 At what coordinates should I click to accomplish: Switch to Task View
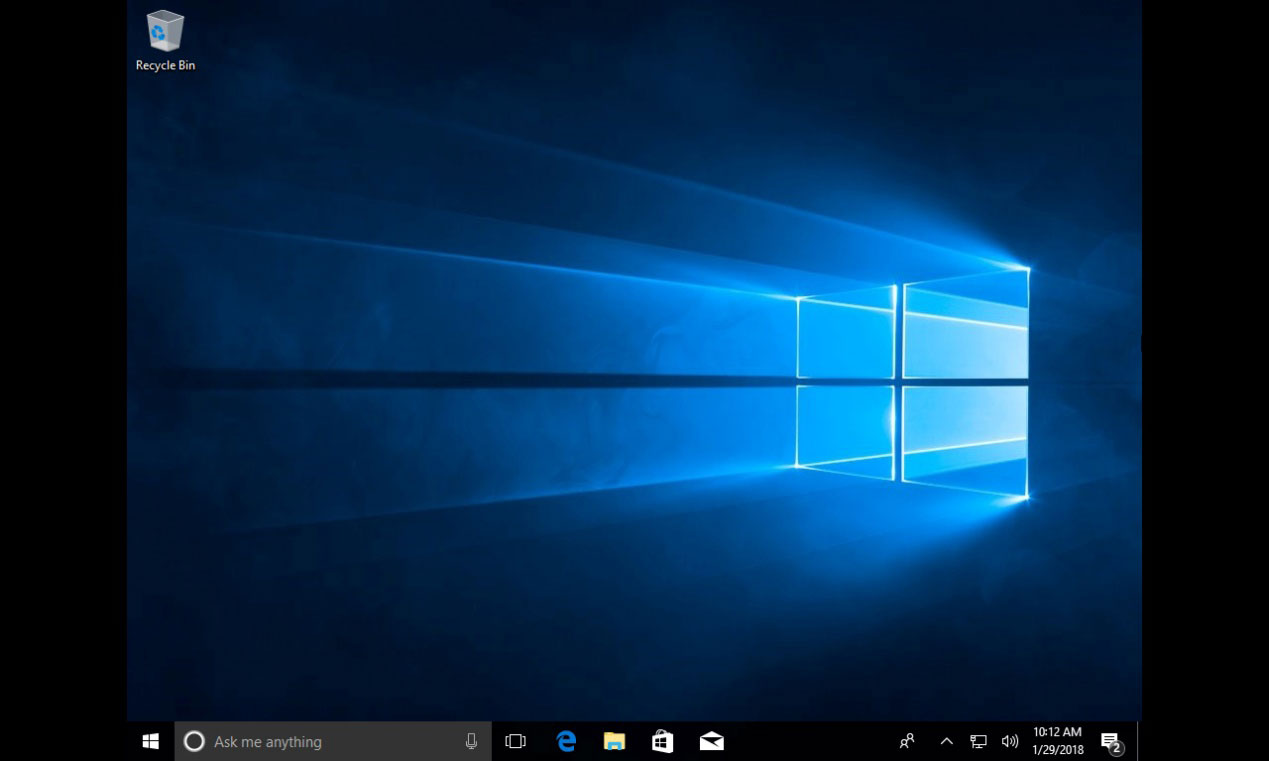pos(515,741)
